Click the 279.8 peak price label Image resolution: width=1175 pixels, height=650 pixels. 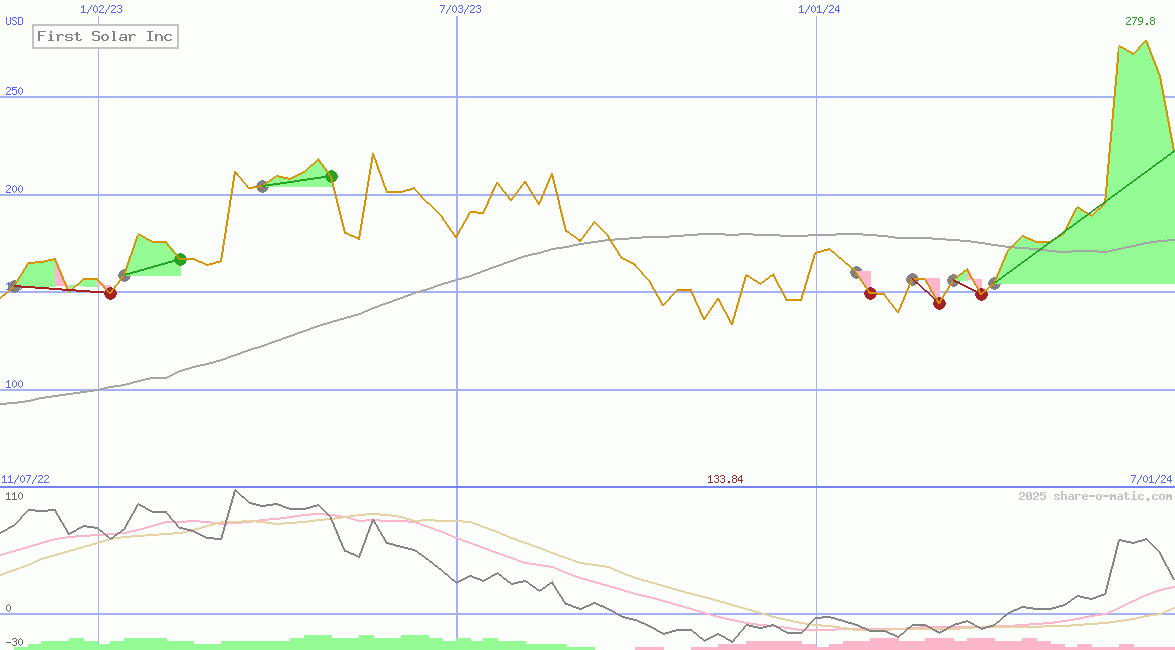pos(1140,21)
